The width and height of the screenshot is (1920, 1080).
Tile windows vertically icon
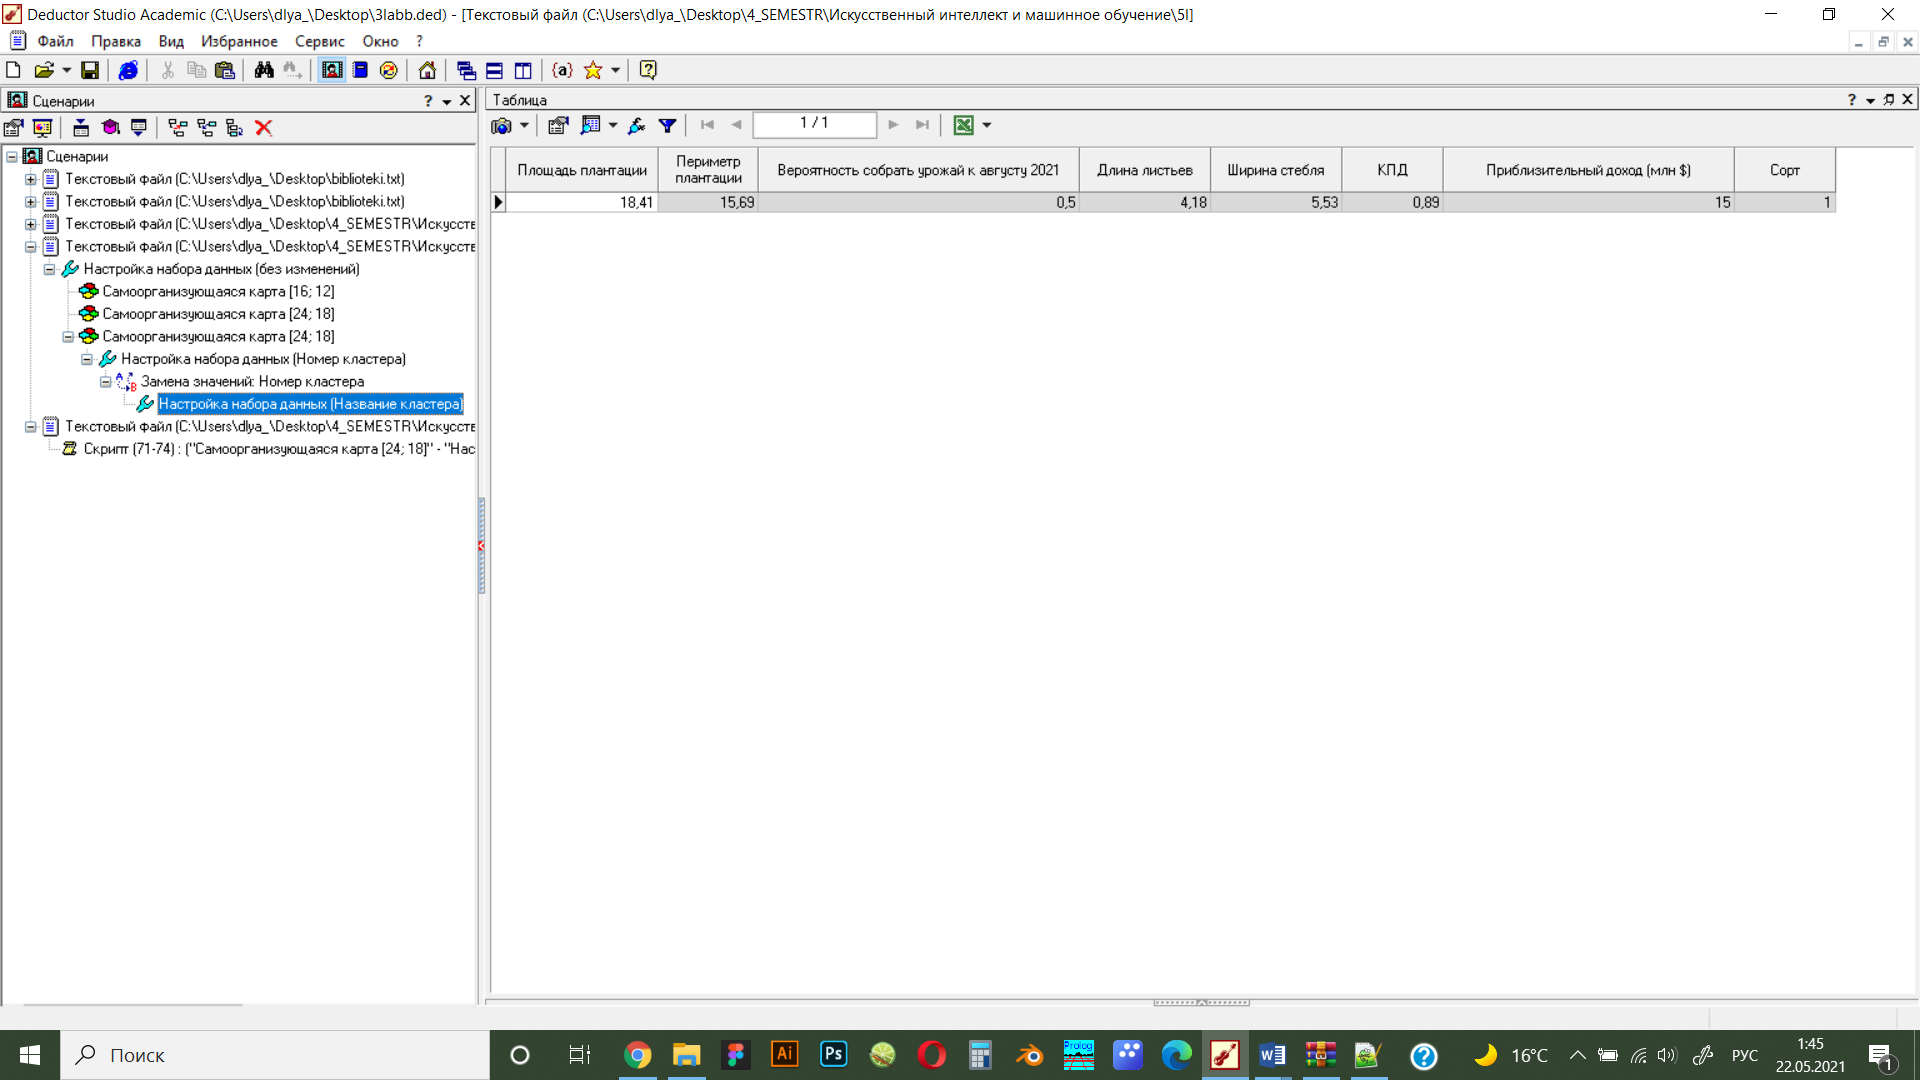523,70
